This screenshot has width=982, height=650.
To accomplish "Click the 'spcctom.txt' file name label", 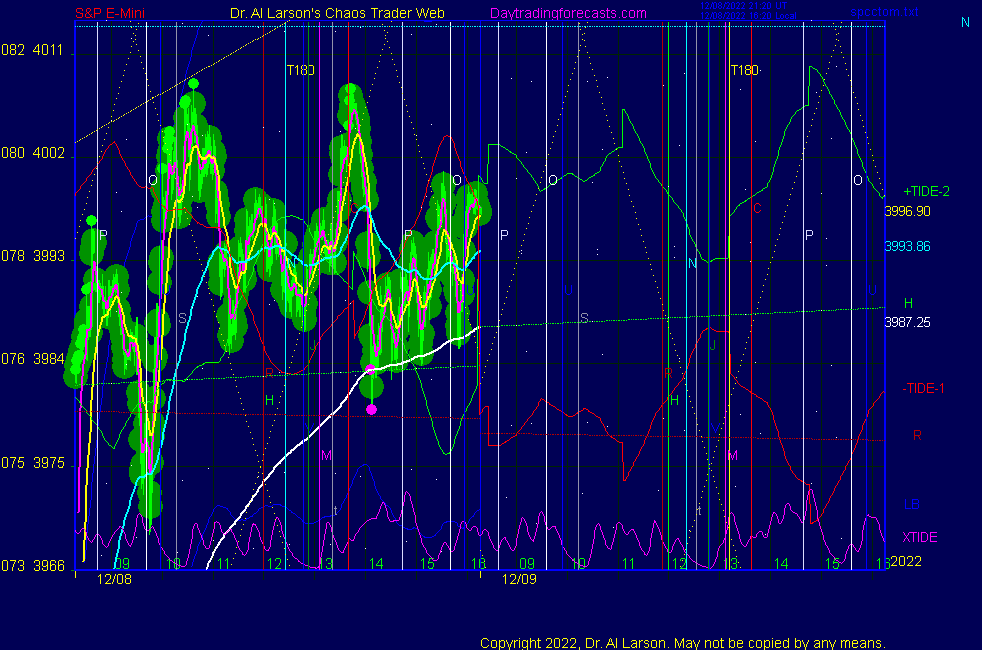I will point(884,12).
